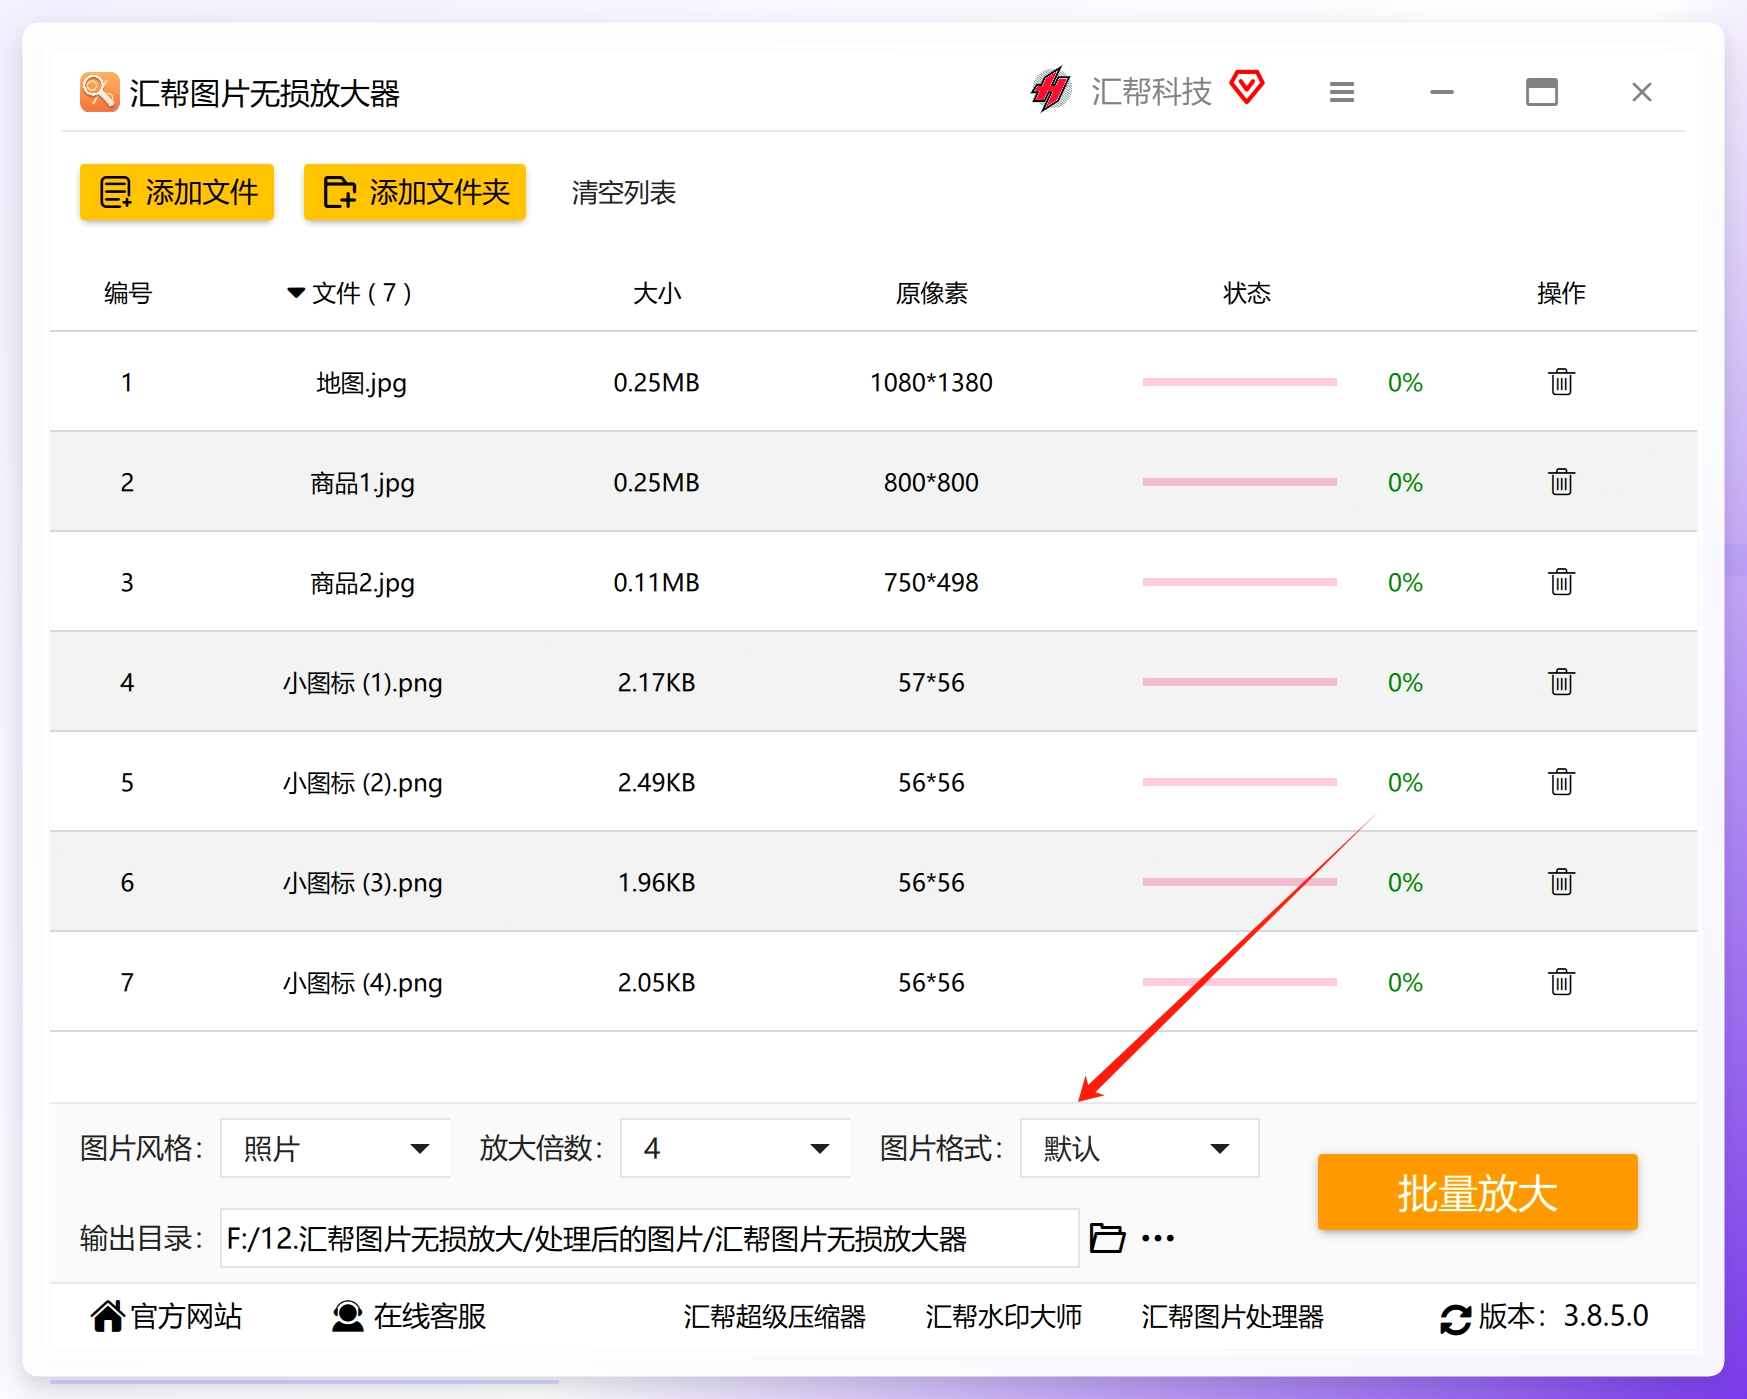This screenshot has width=1747, height=1399.
Task: Click the 汇帮科技 company name
Action: pyautogui.click(x=1151, y=91)
